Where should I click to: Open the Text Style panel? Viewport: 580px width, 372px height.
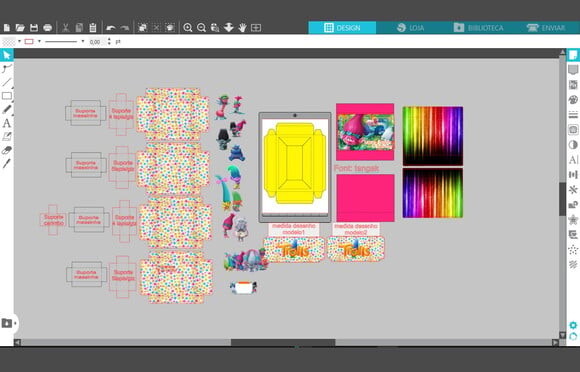coord(573,160)
